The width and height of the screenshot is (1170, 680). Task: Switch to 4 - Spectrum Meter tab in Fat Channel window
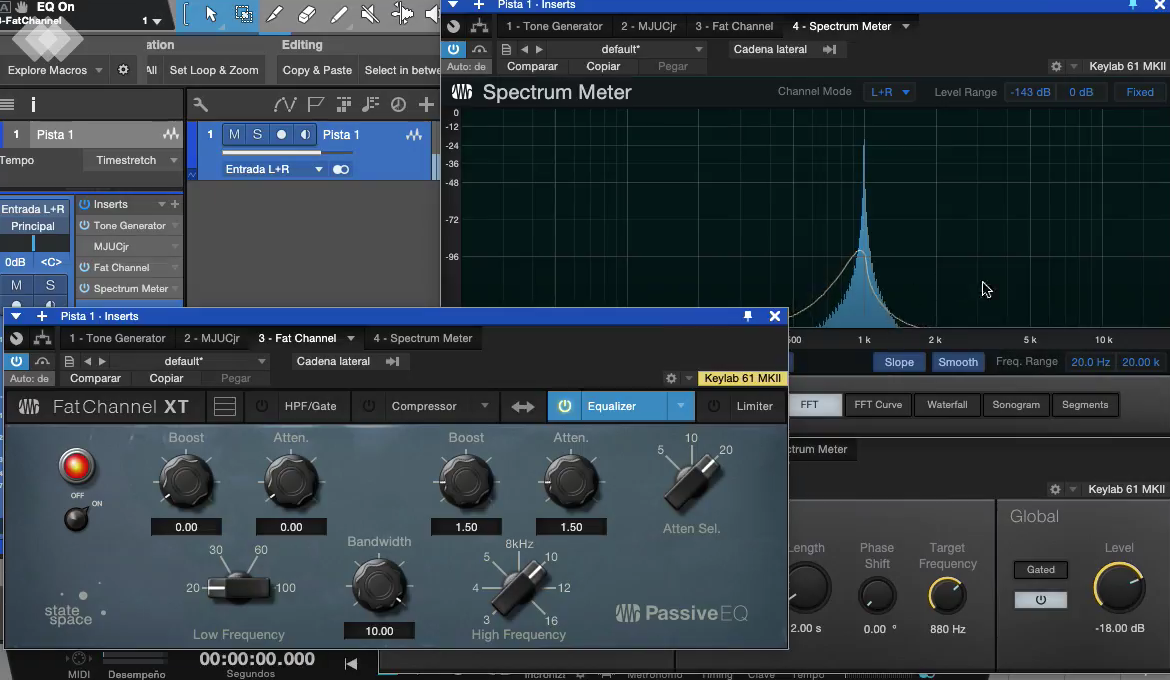[x=422, y=338]
